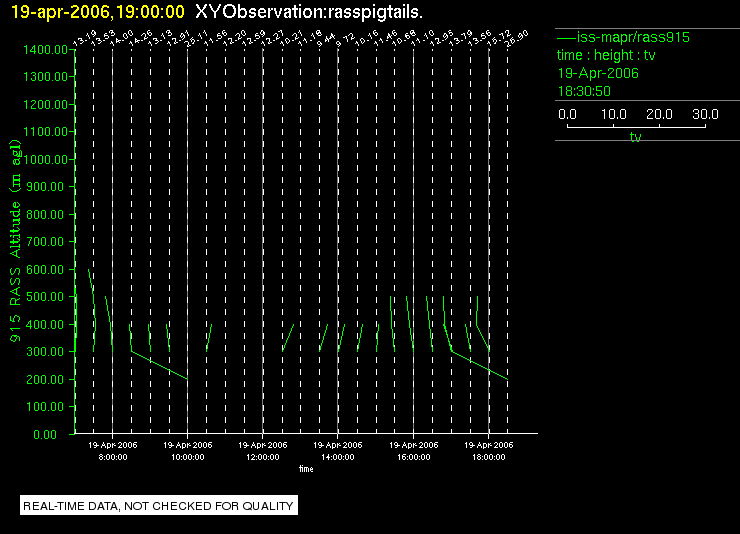The height and width of the screenshot is (534, 740).
Task: Click the 10:00:00 time axis label
Action: 188,457
